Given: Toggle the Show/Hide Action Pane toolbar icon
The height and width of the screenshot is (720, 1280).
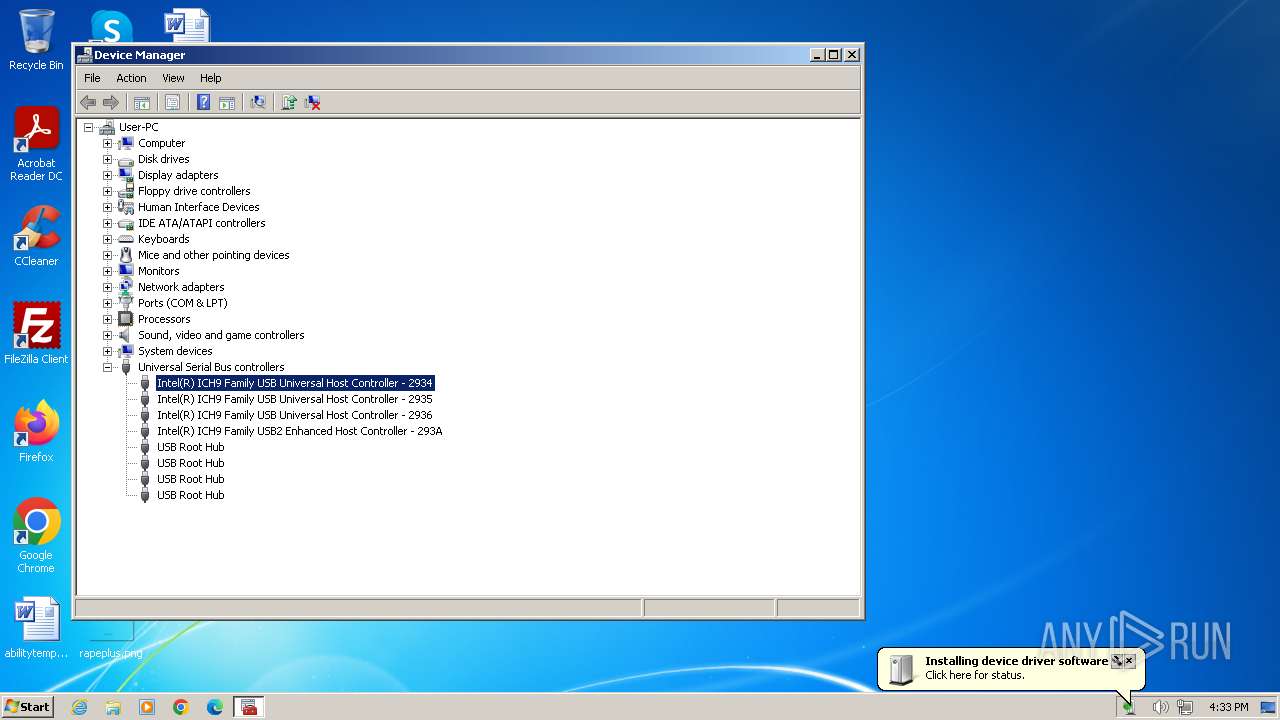Looking at the screenshot, I should tap(227, 102).
